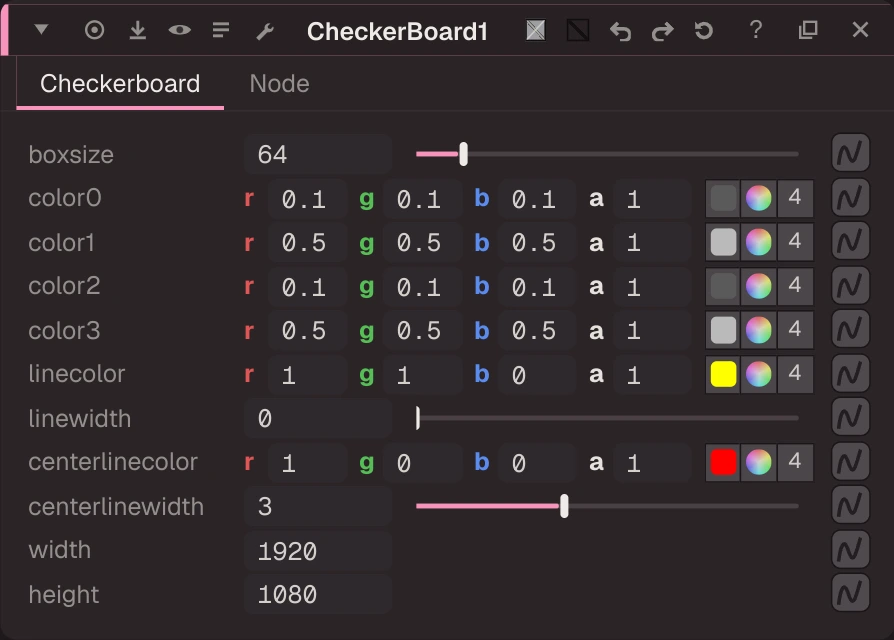Open animation menu for color1
This screenshot has height=640, width=894.
(x=850, y=241)
